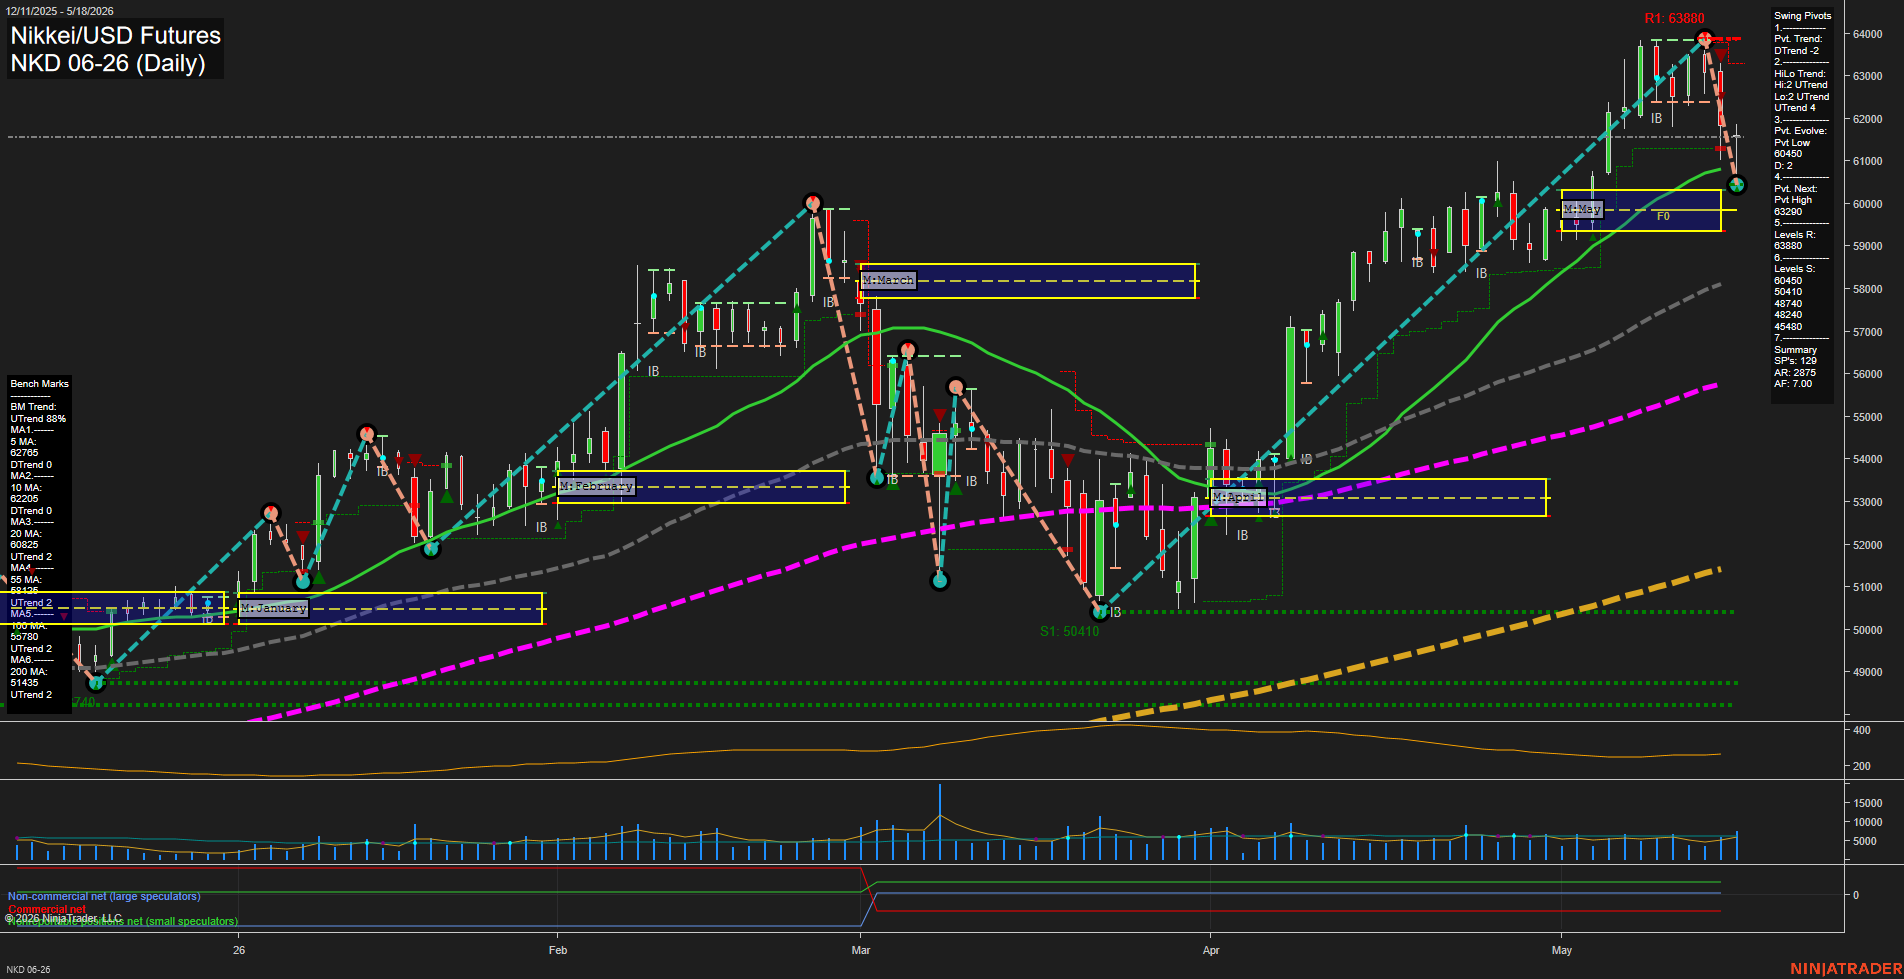The width and height of the screenshot is (1904, 979).
Task: Click the 400 indicator axis label
Action: [x=1862, y=731]
